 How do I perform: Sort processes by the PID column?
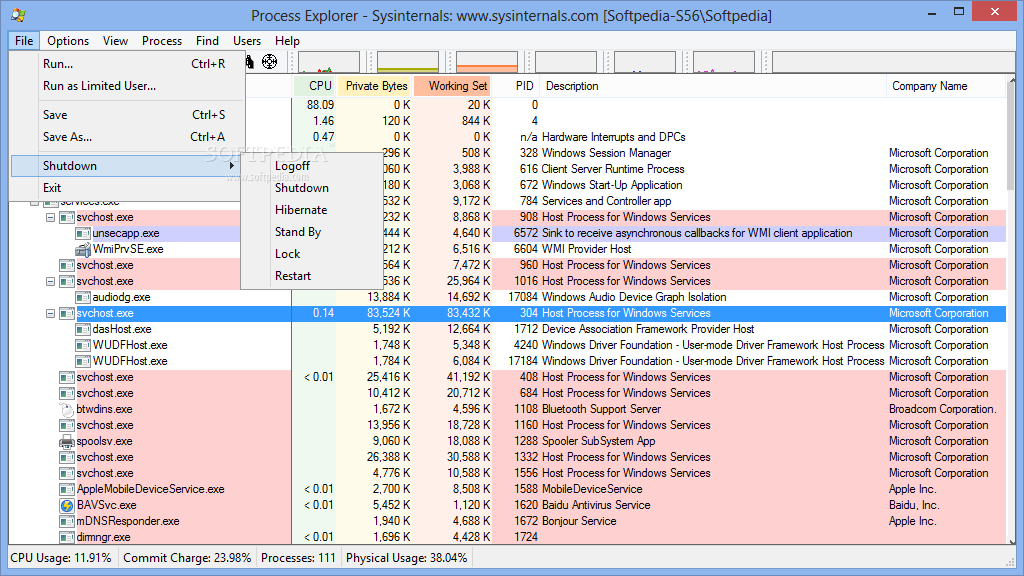524,86
